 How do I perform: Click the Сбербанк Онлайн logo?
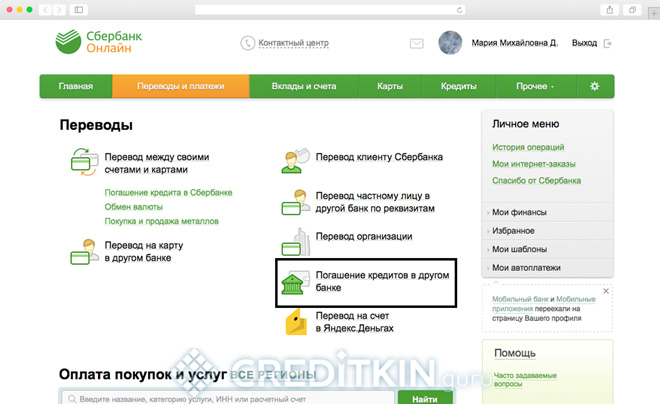click(x=100, y=44)
